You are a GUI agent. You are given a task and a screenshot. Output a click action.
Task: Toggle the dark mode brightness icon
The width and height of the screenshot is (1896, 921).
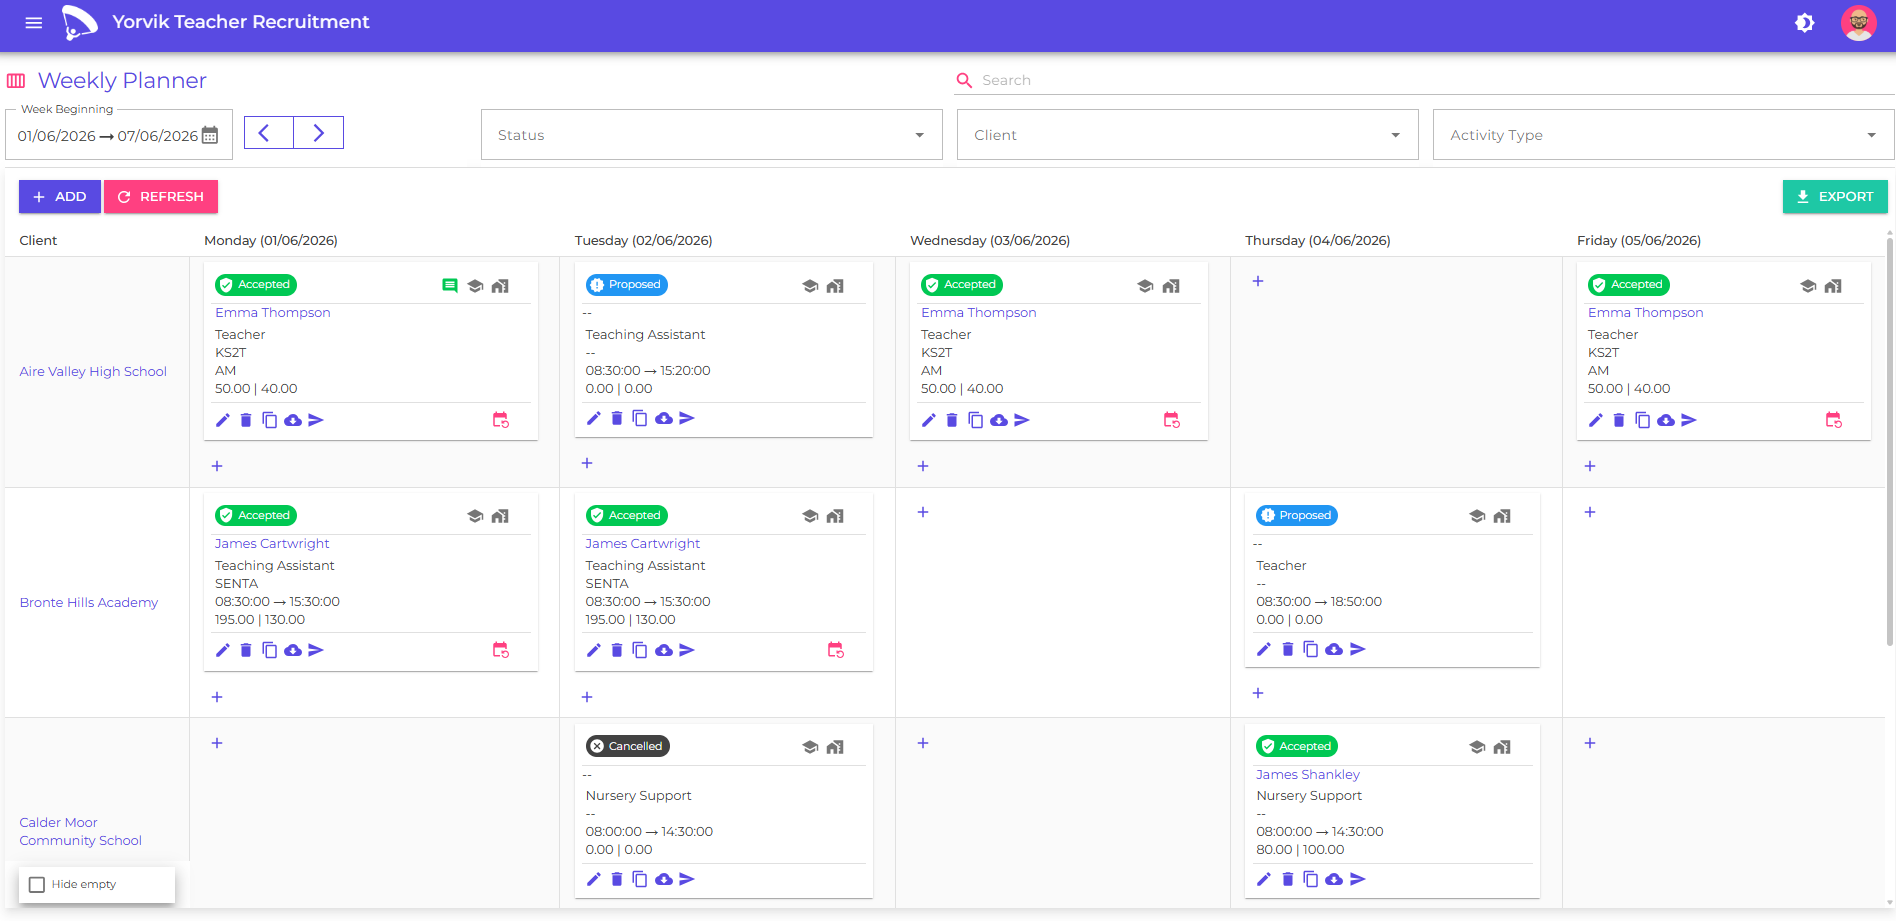click(1805, 22)
